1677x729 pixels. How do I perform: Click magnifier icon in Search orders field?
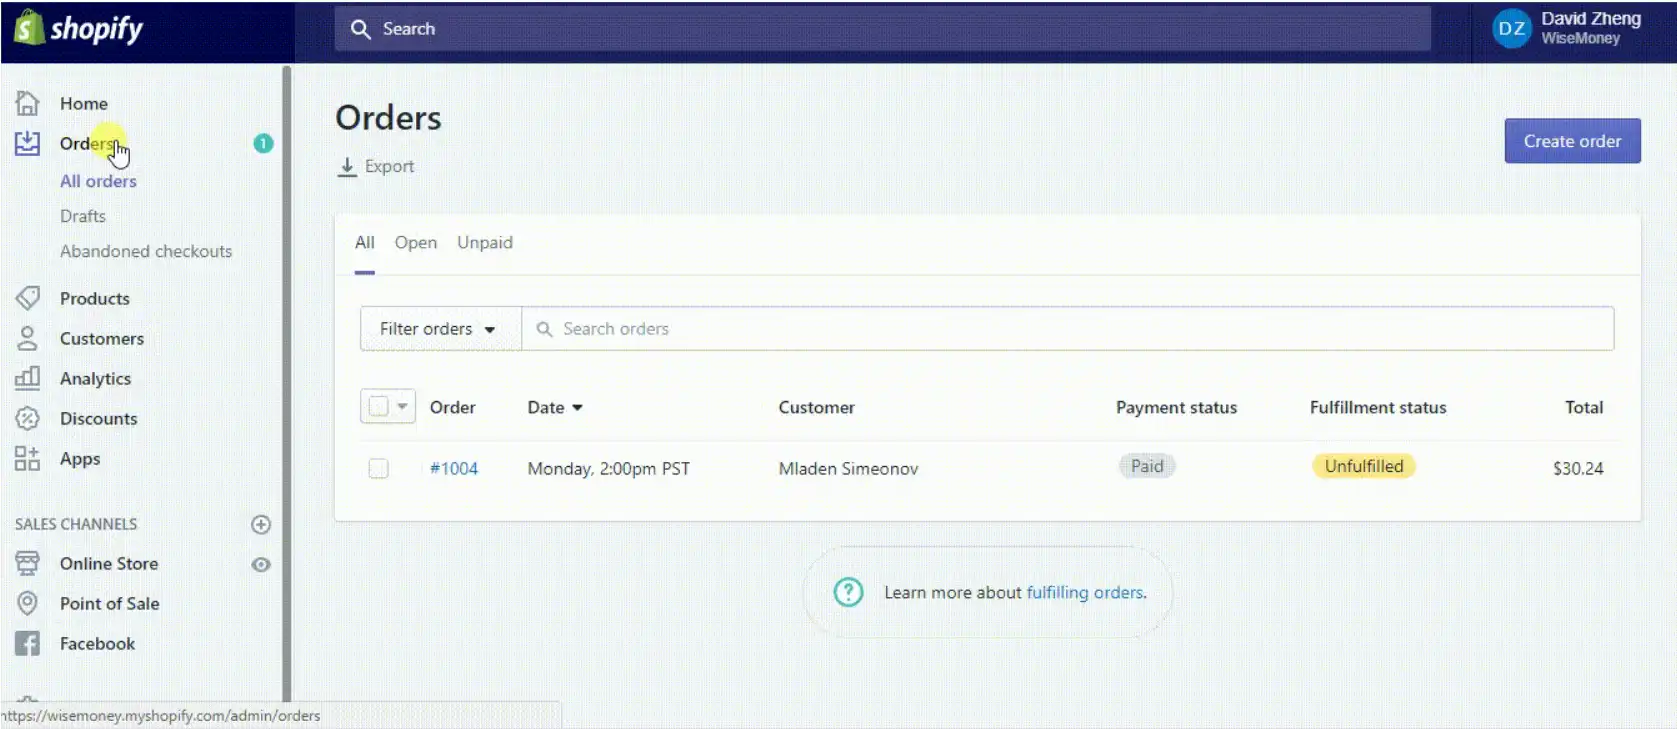544,329
